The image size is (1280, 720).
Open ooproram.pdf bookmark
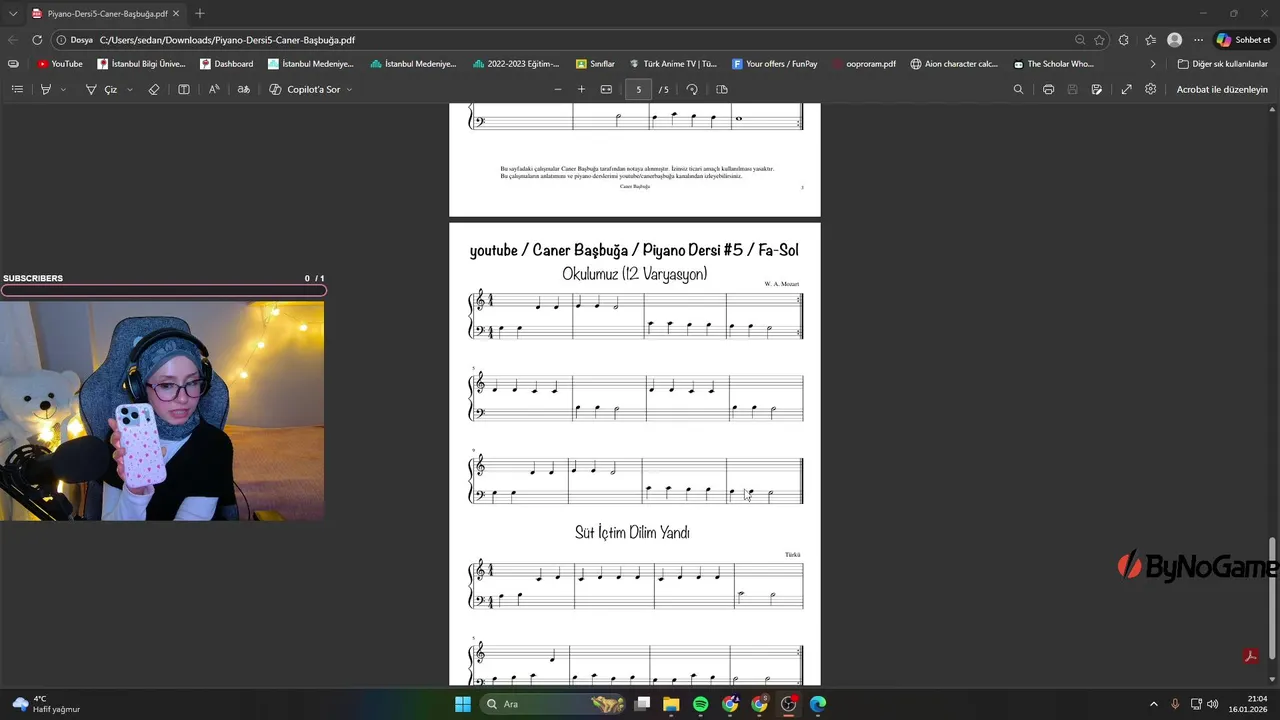click(864, 64)
